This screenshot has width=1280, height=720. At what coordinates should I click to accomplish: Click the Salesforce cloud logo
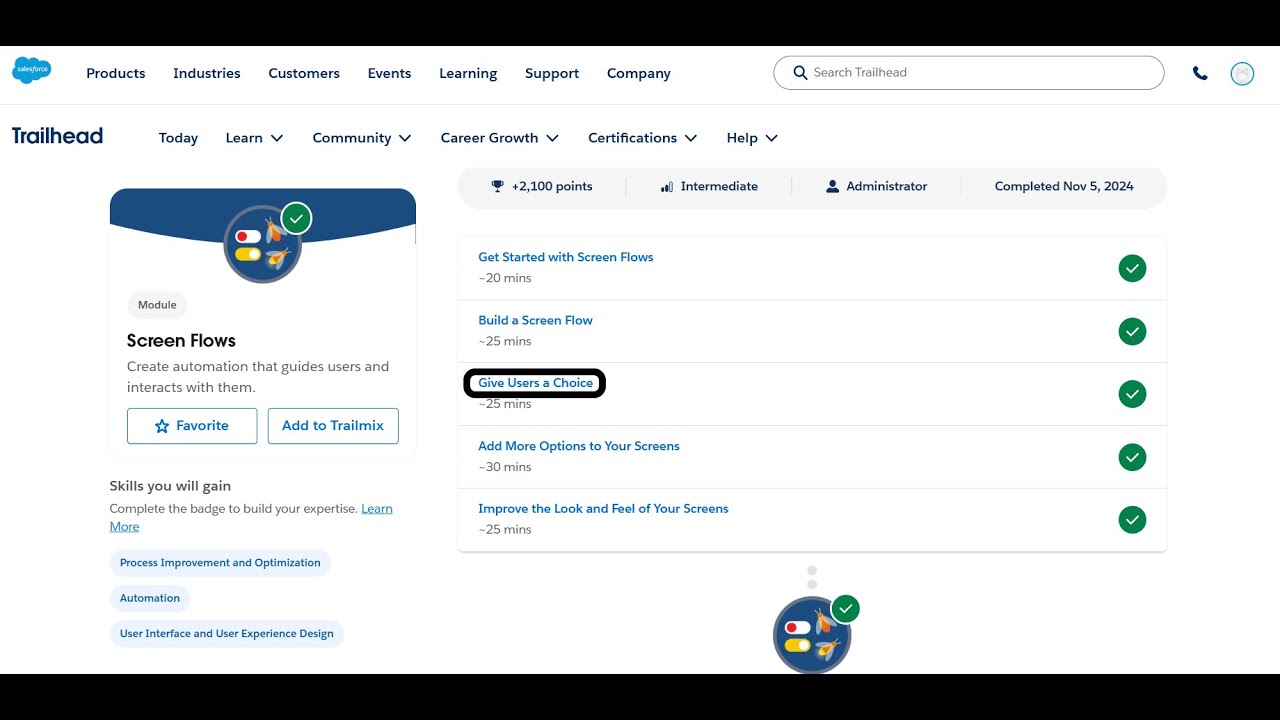[x=32, y=71]
